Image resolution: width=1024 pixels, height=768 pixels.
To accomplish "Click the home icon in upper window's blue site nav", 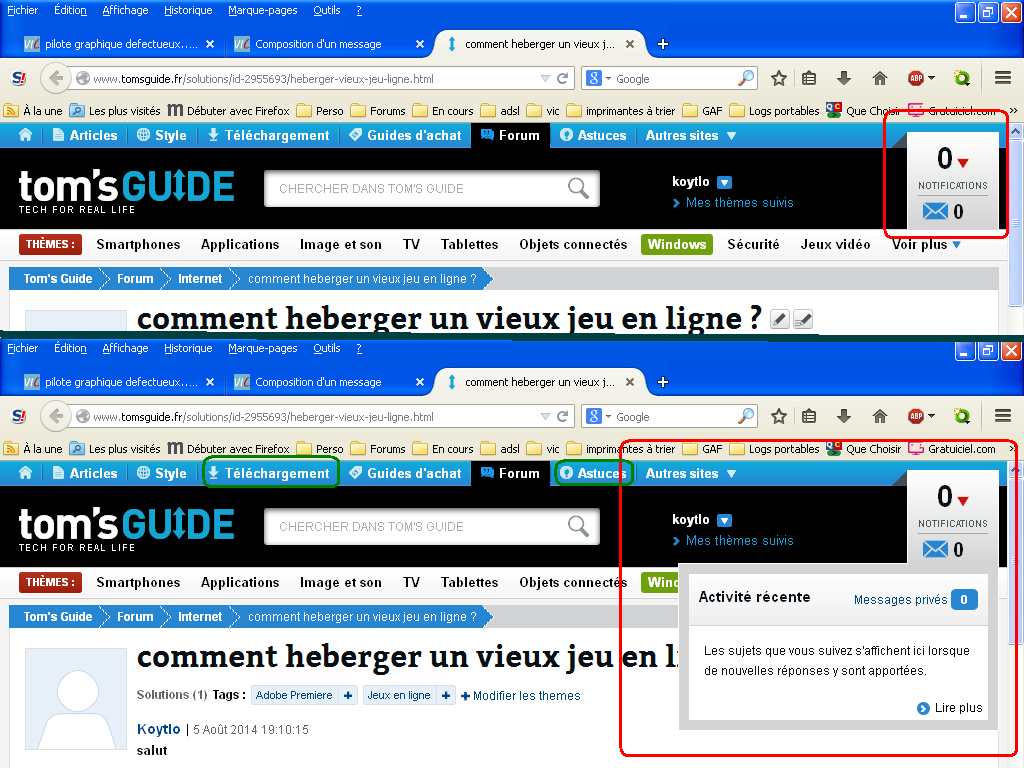I will pyautogui.click(x=25, y=135).
